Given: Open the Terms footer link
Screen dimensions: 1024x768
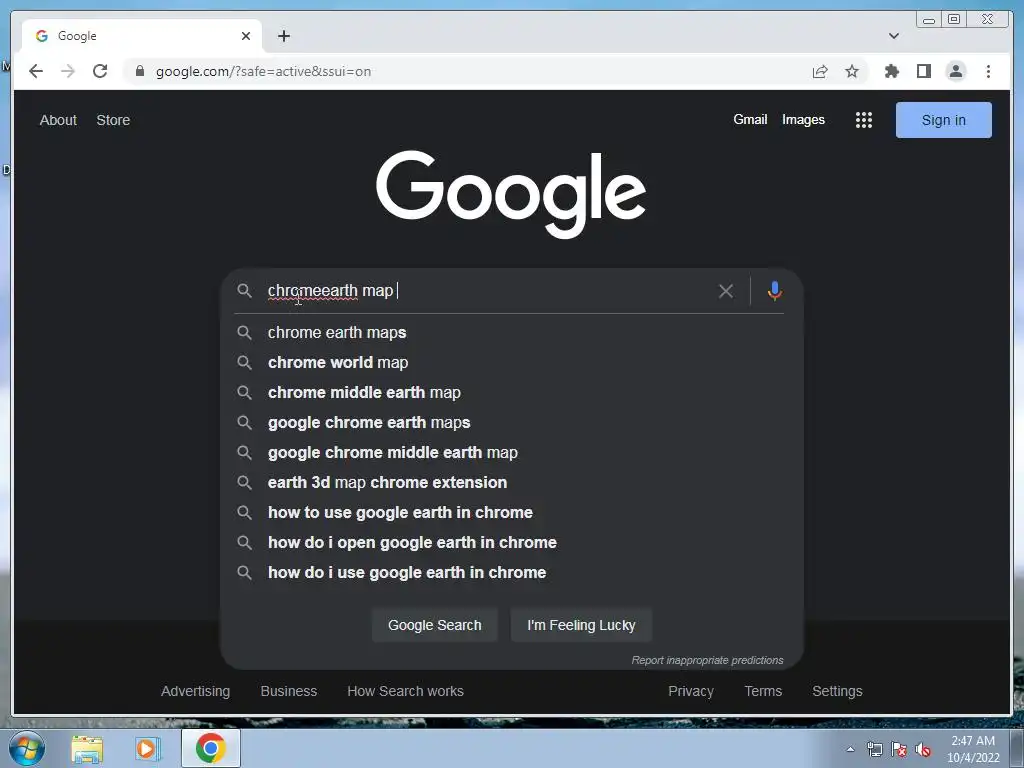Looking at the screenshot, I should coord(763,691).
